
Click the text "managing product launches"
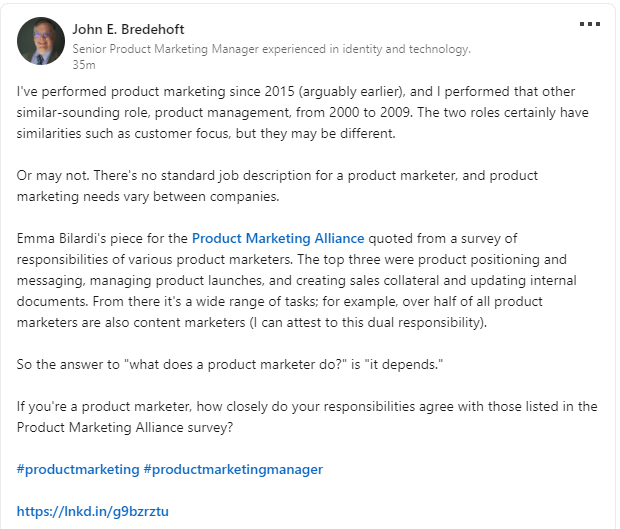click(x=158, y=280)
